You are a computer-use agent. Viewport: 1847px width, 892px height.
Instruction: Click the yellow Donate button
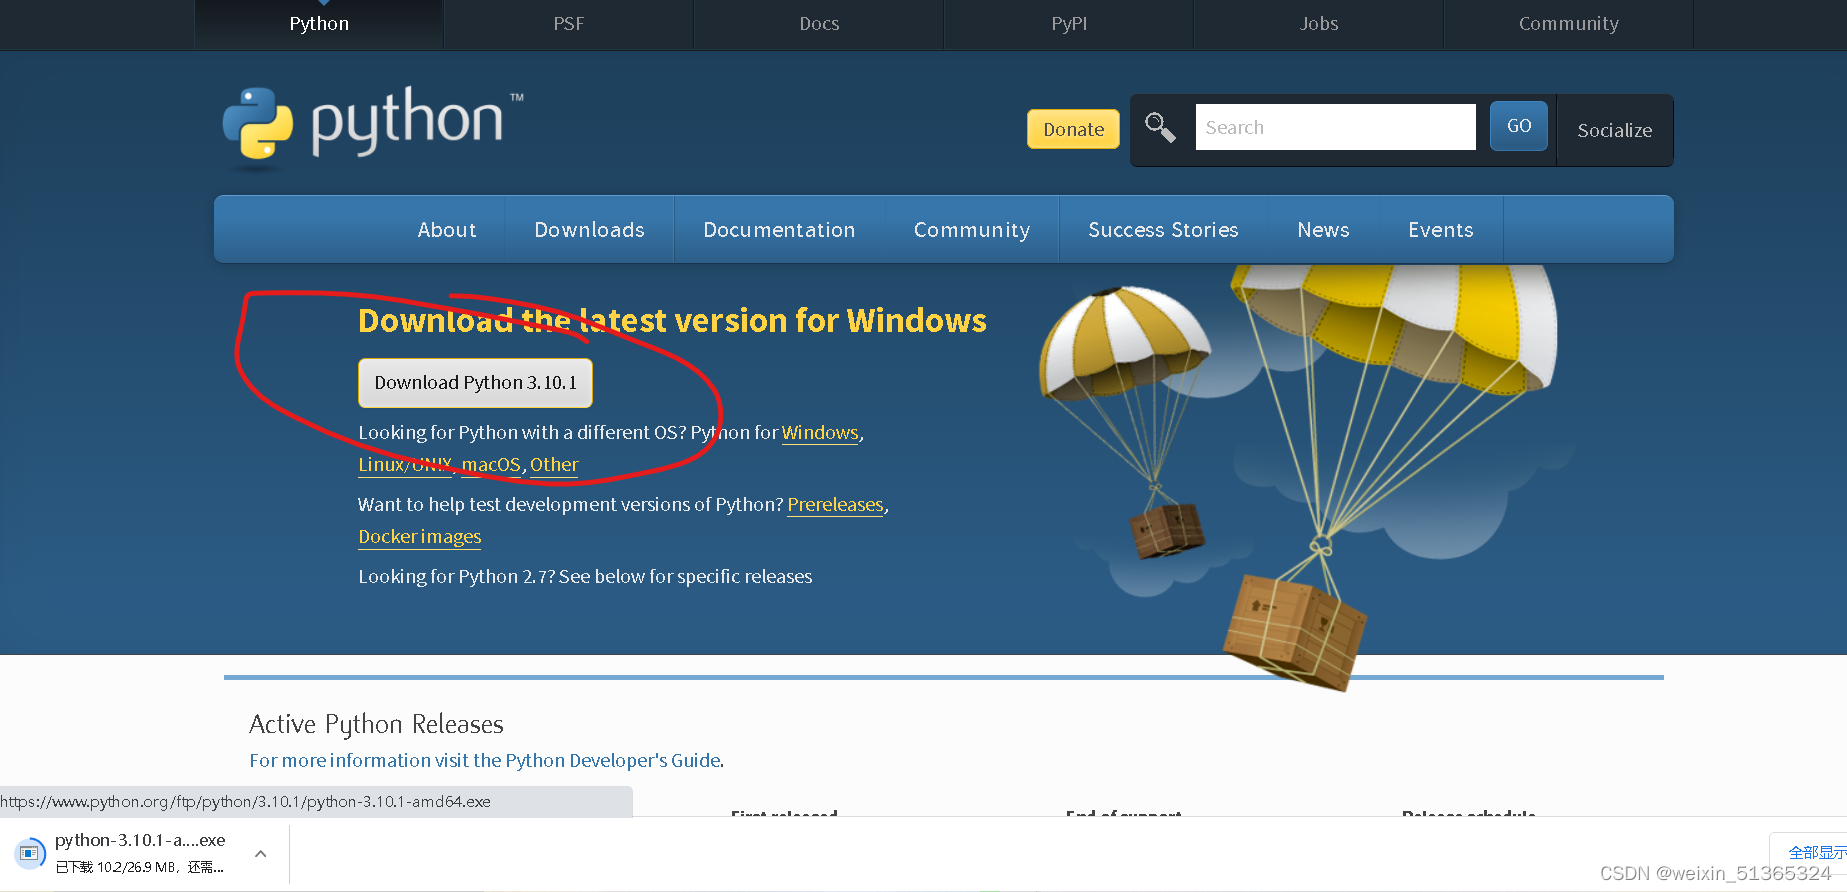point(1073,129)
